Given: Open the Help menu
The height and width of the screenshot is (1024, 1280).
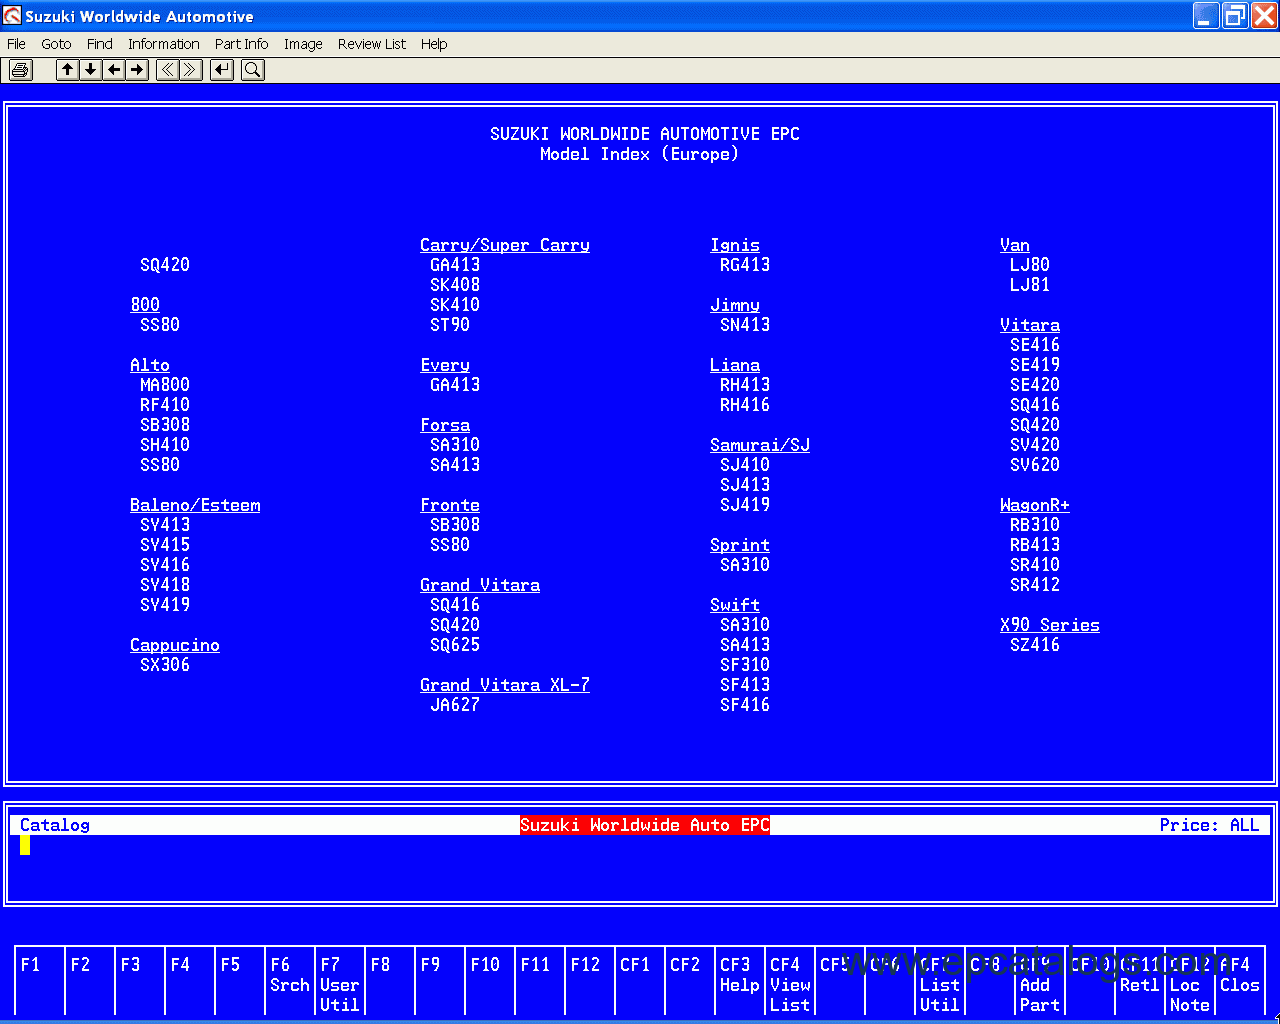Looking at the screenshot, I should pyautogui.click(x=434, y=44).
